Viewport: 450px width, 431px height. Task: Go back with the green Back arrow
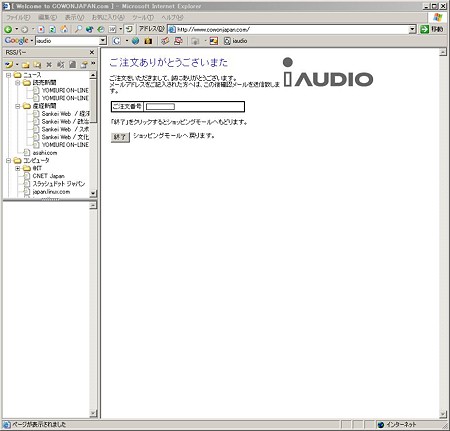coord(8,30)
